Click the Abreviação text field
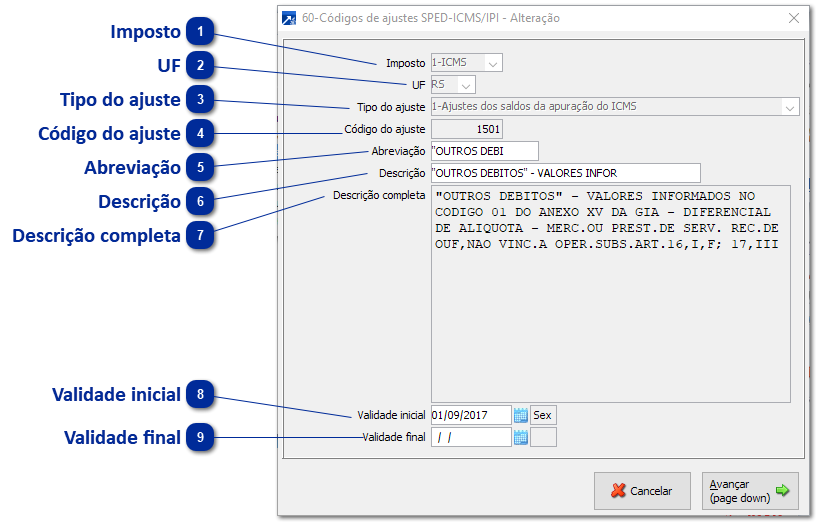This screenshot has height=527, width=823. point(483,151)
